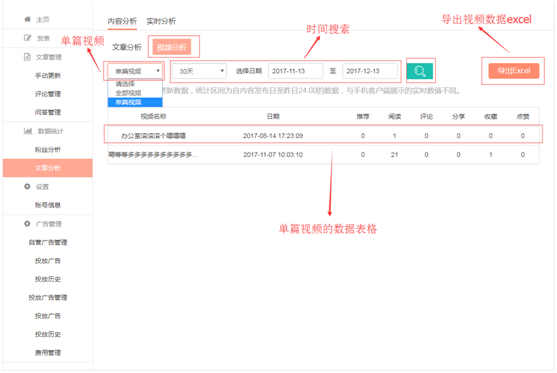The image size is (557, 373).
Task: Open the 30天 time range dropdown
Action: (199, 71)
